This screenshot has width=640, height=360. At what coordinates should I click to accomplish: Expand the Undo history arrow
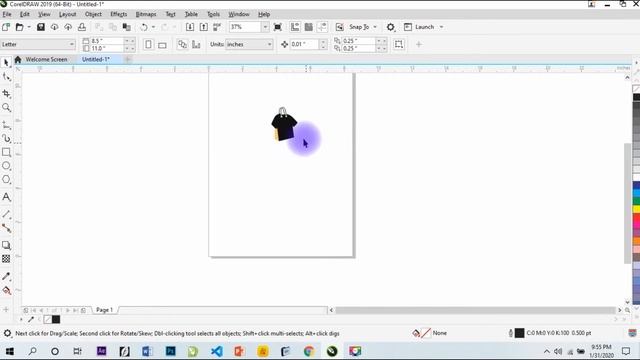click(x=153, y=27)
